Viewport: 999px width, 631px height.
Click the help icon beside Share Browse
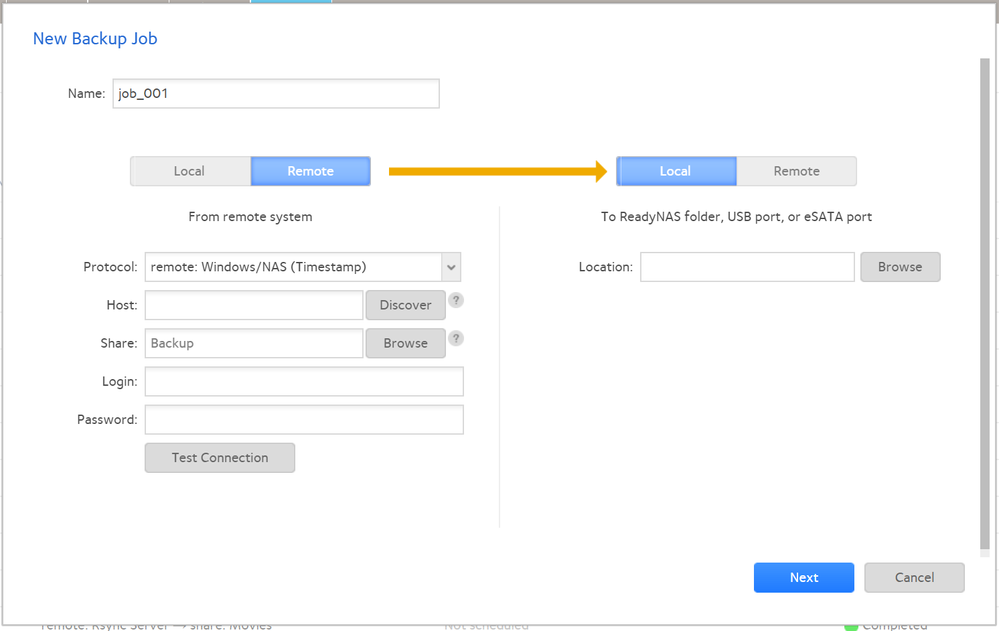tap(456, 338)
